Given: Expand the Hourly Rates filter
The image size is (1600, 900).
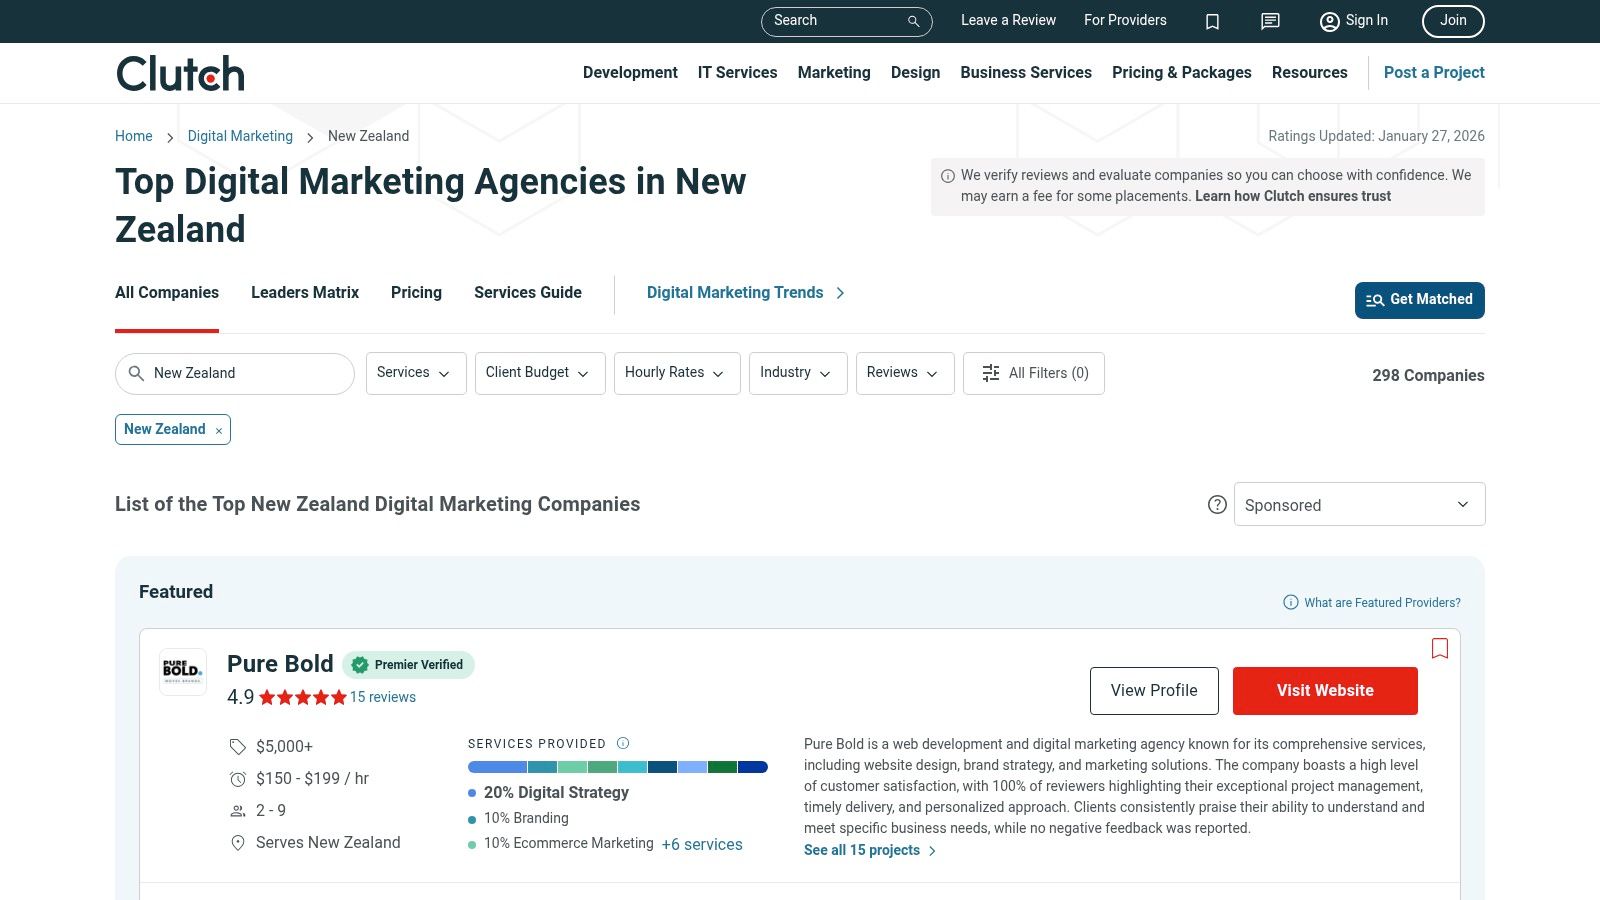Looking at the screenshot, I should pos(676,373).
